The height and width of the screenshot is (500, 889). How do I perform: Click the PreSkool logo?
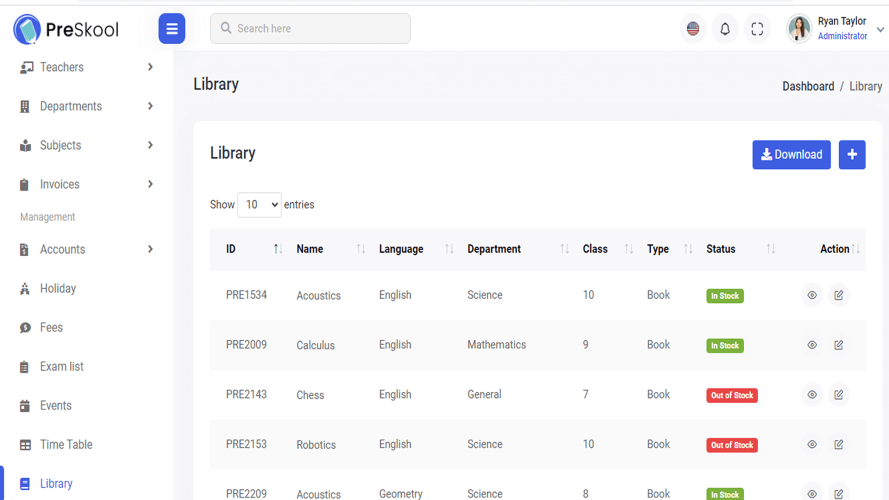point(66,29)
